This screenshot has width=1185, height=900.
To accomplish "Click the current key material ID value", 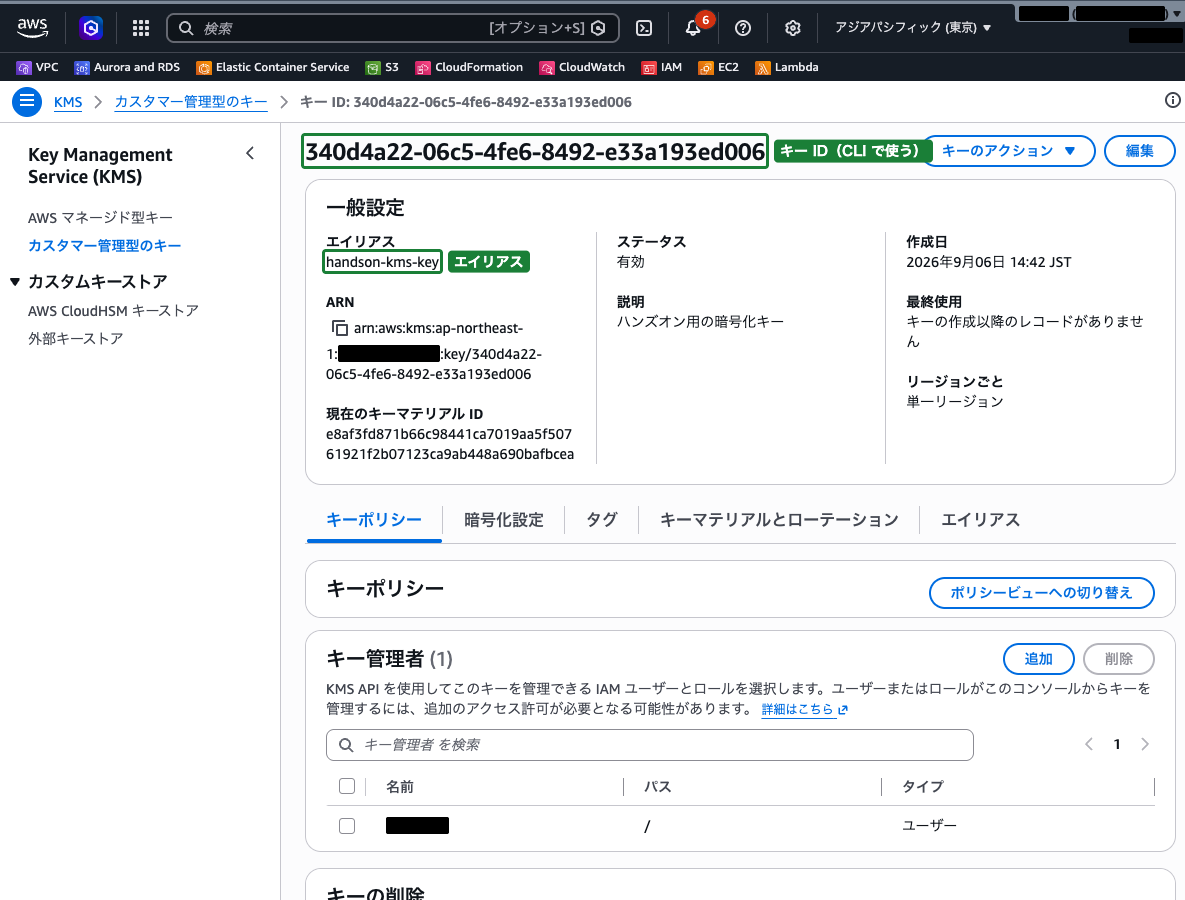I will pos(450,444).
